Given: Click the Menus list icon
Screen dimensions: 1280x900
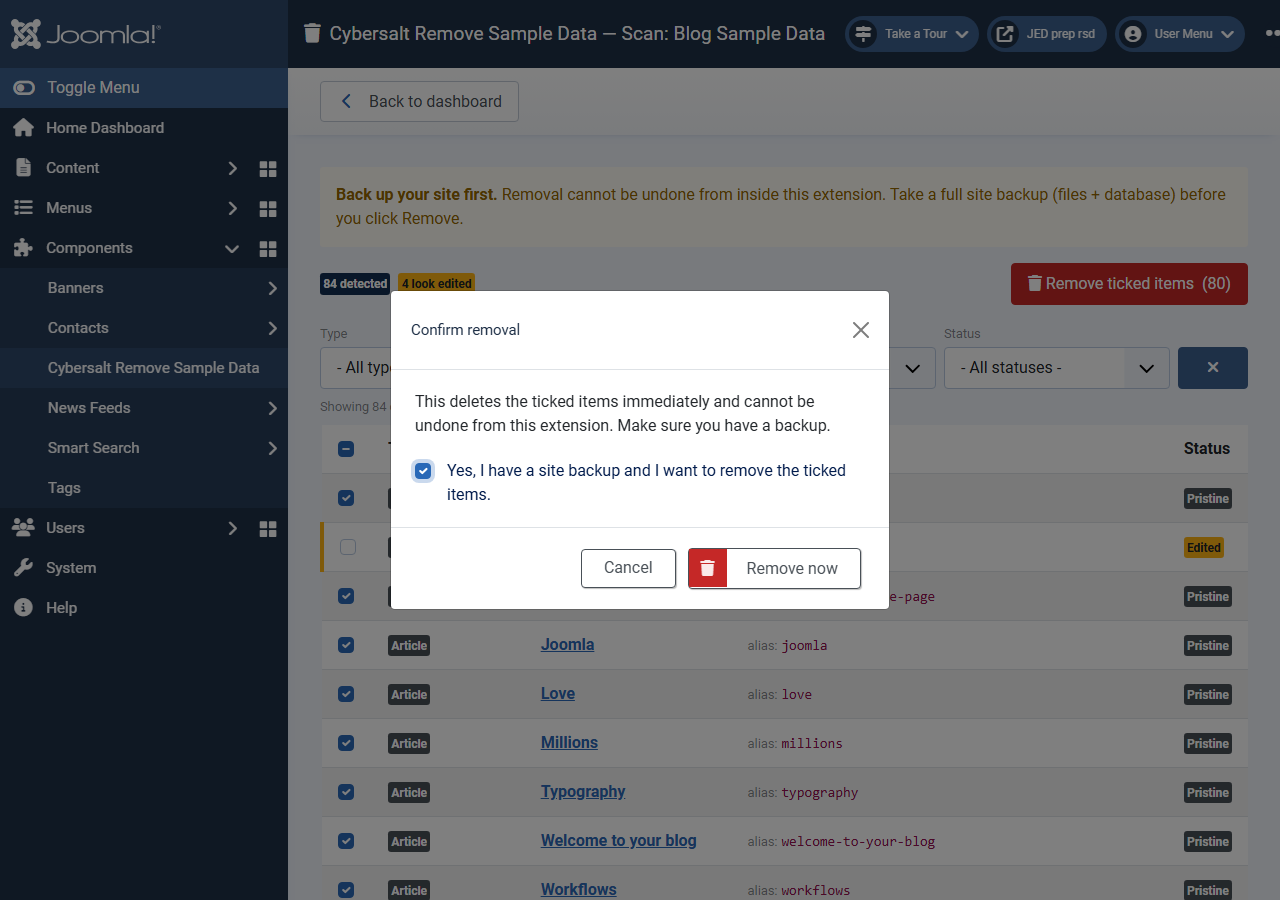Looking at the screenshot, I should [23, 208].
